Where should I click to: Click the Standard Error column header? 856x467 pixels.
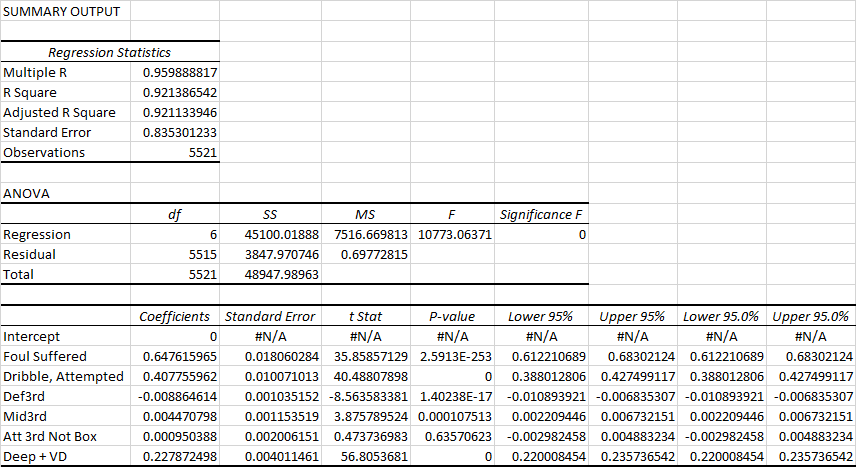point(271,316)
